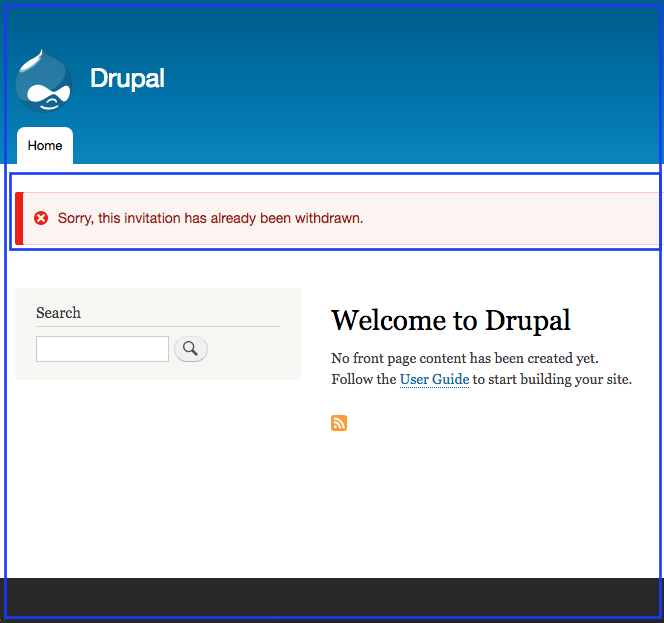
Task: Click the red error icon in the message
Action: click(x=41, y=218)
